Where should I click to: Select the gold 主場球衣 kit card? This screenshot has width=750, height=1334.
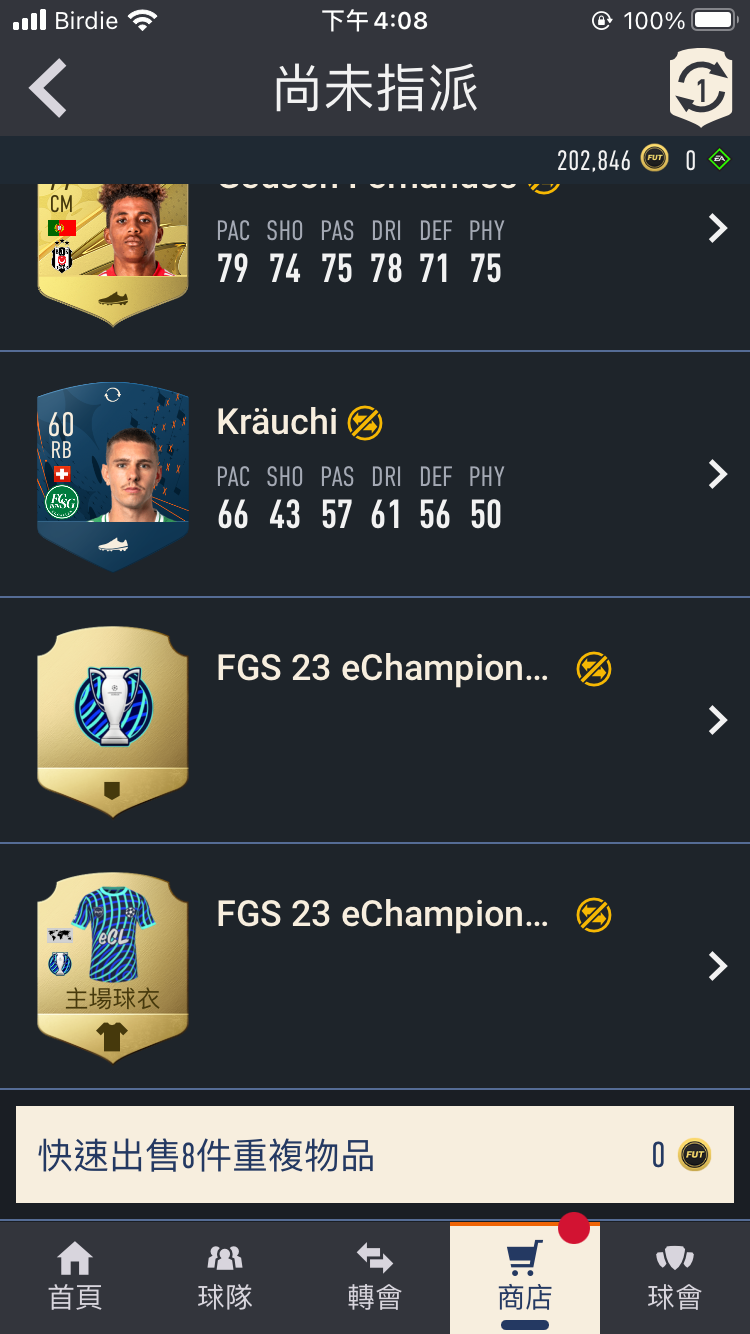(113, 968)
